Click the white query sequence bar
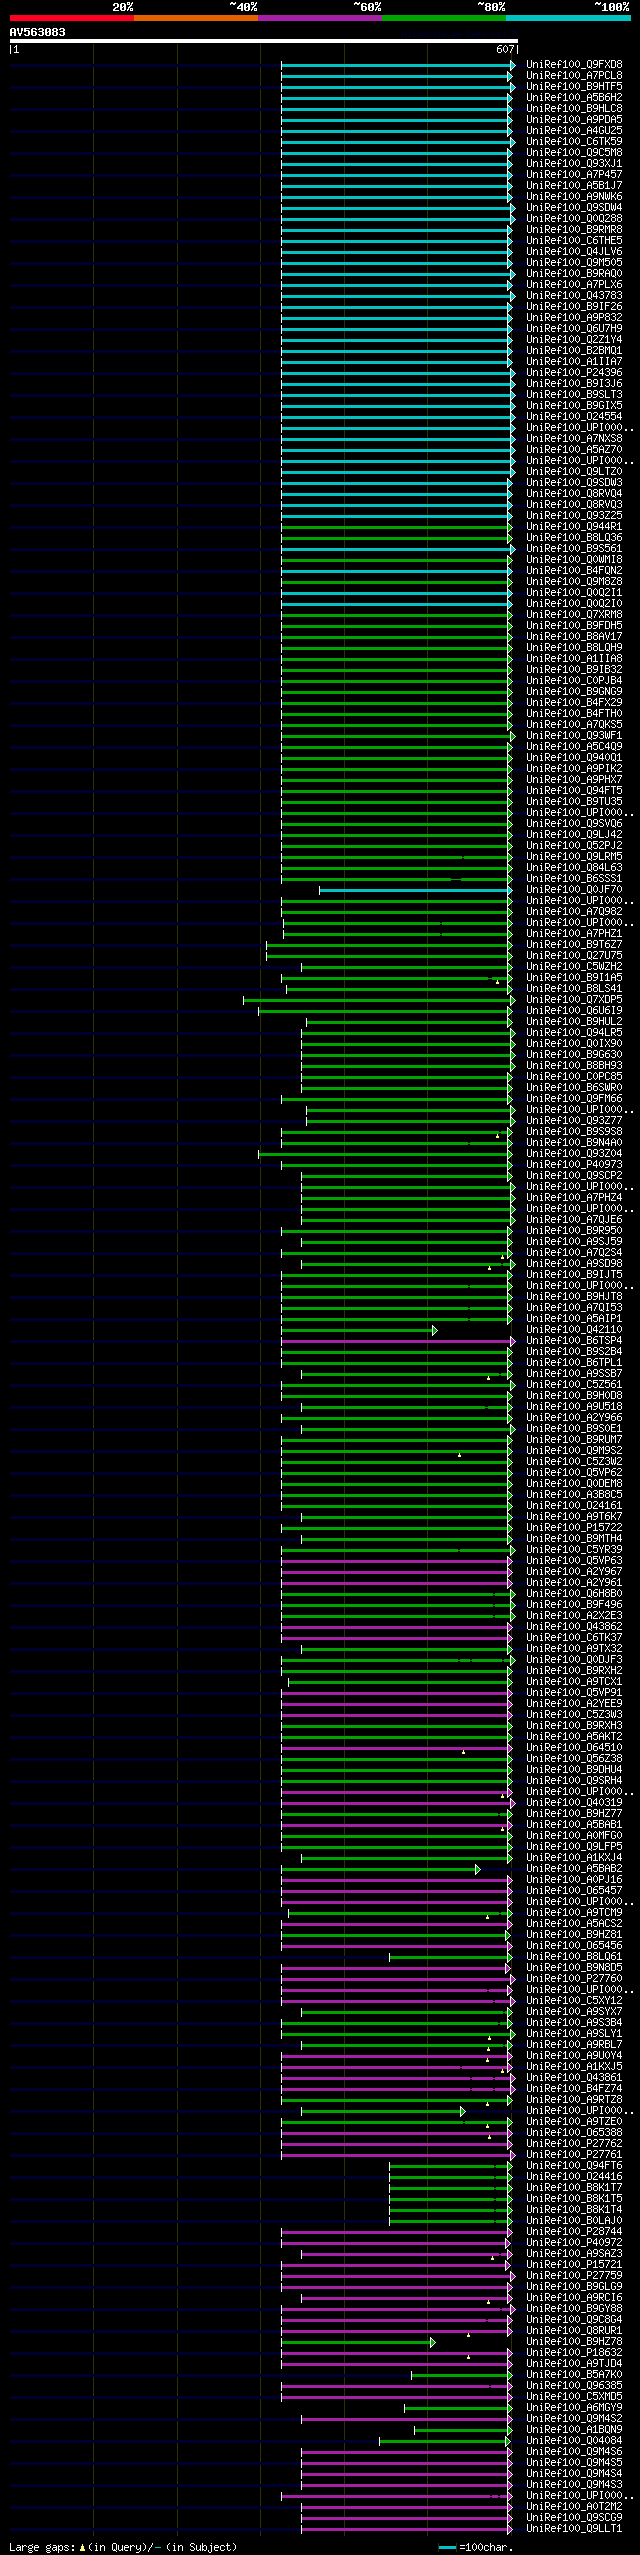Screen dimensions: 640x2555 [x=263, y=41]
